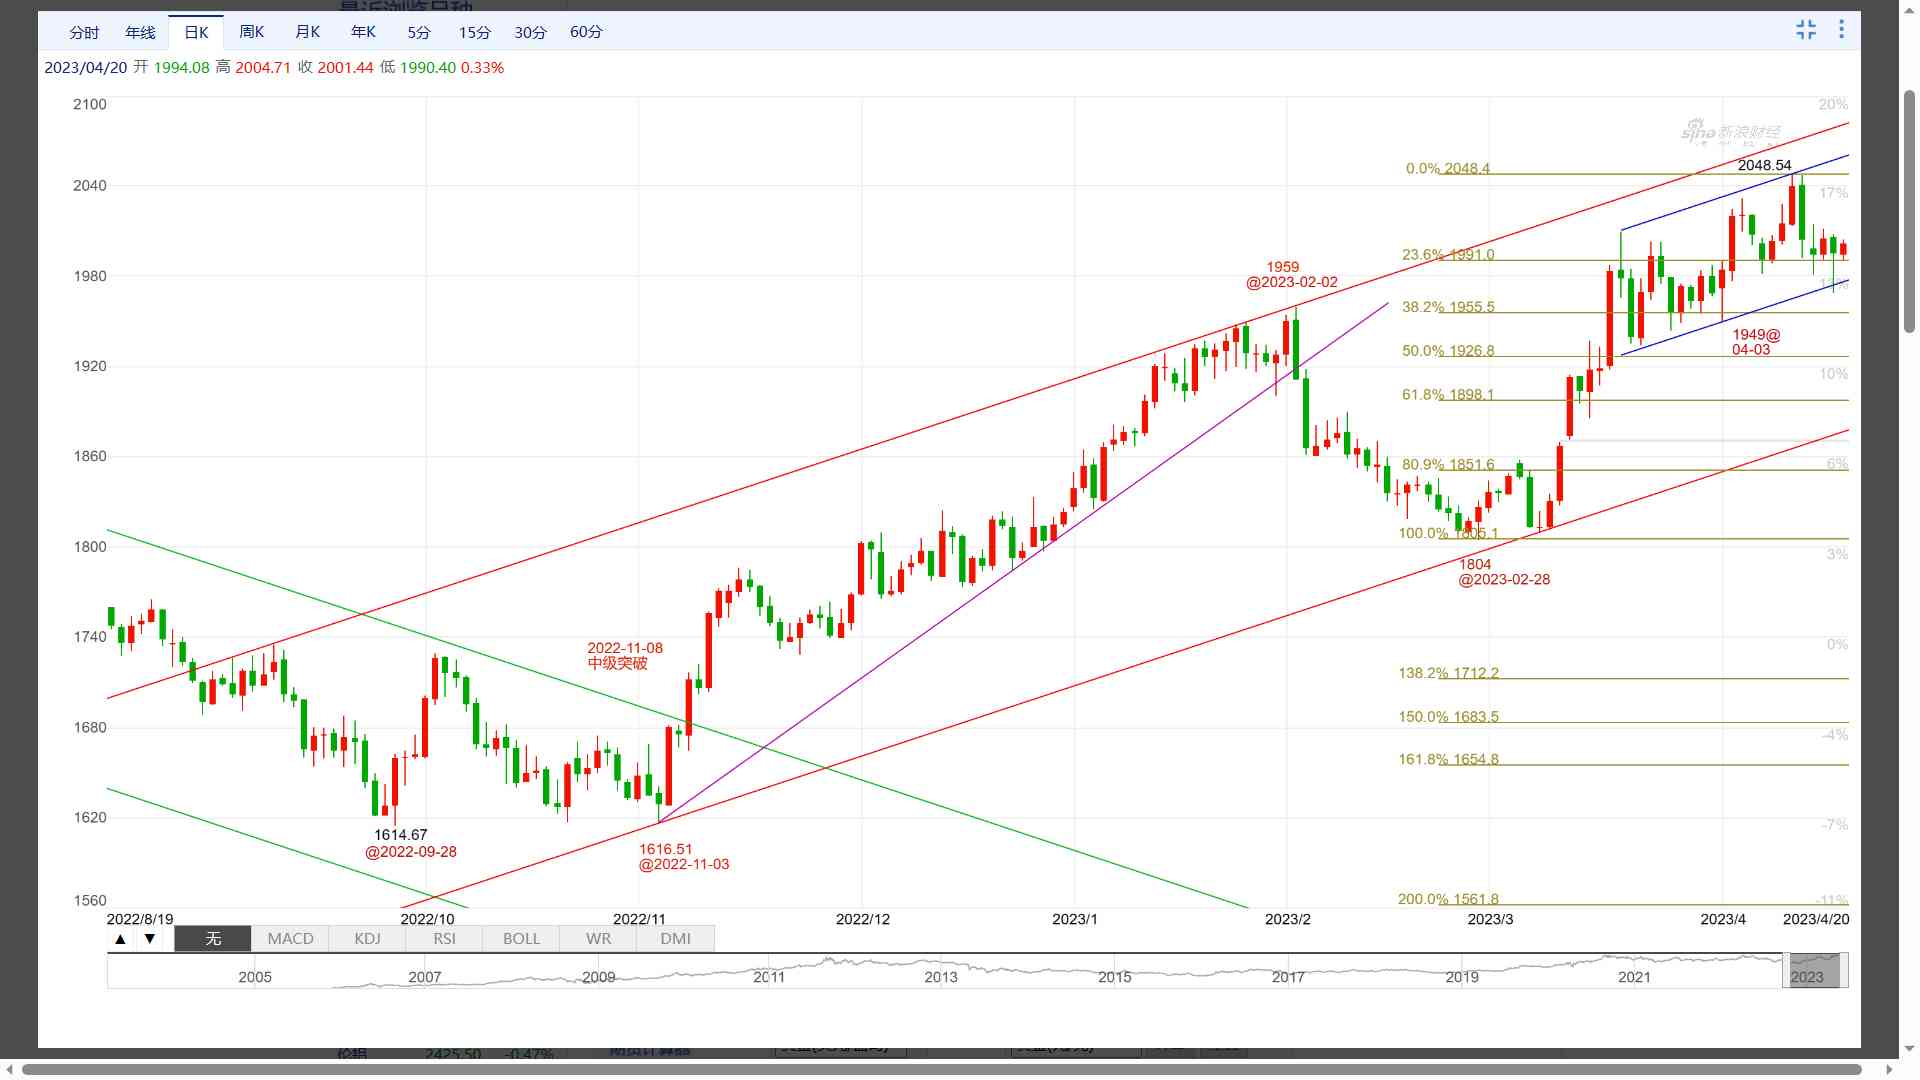
Task: Switch to the 年线 tab
Action: coord(140,32)
